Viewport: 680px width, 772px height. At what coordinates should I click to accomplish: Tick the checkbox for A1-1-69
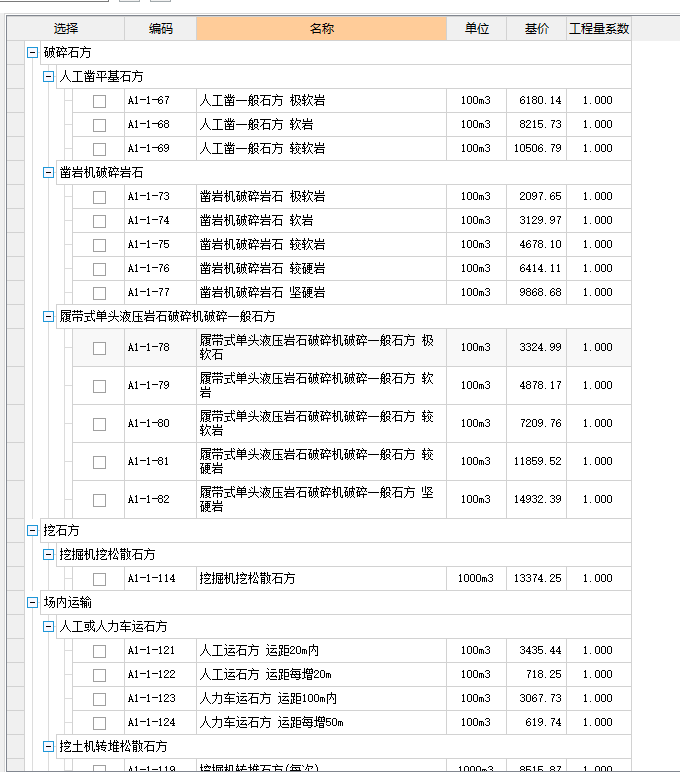click(99, 149)
